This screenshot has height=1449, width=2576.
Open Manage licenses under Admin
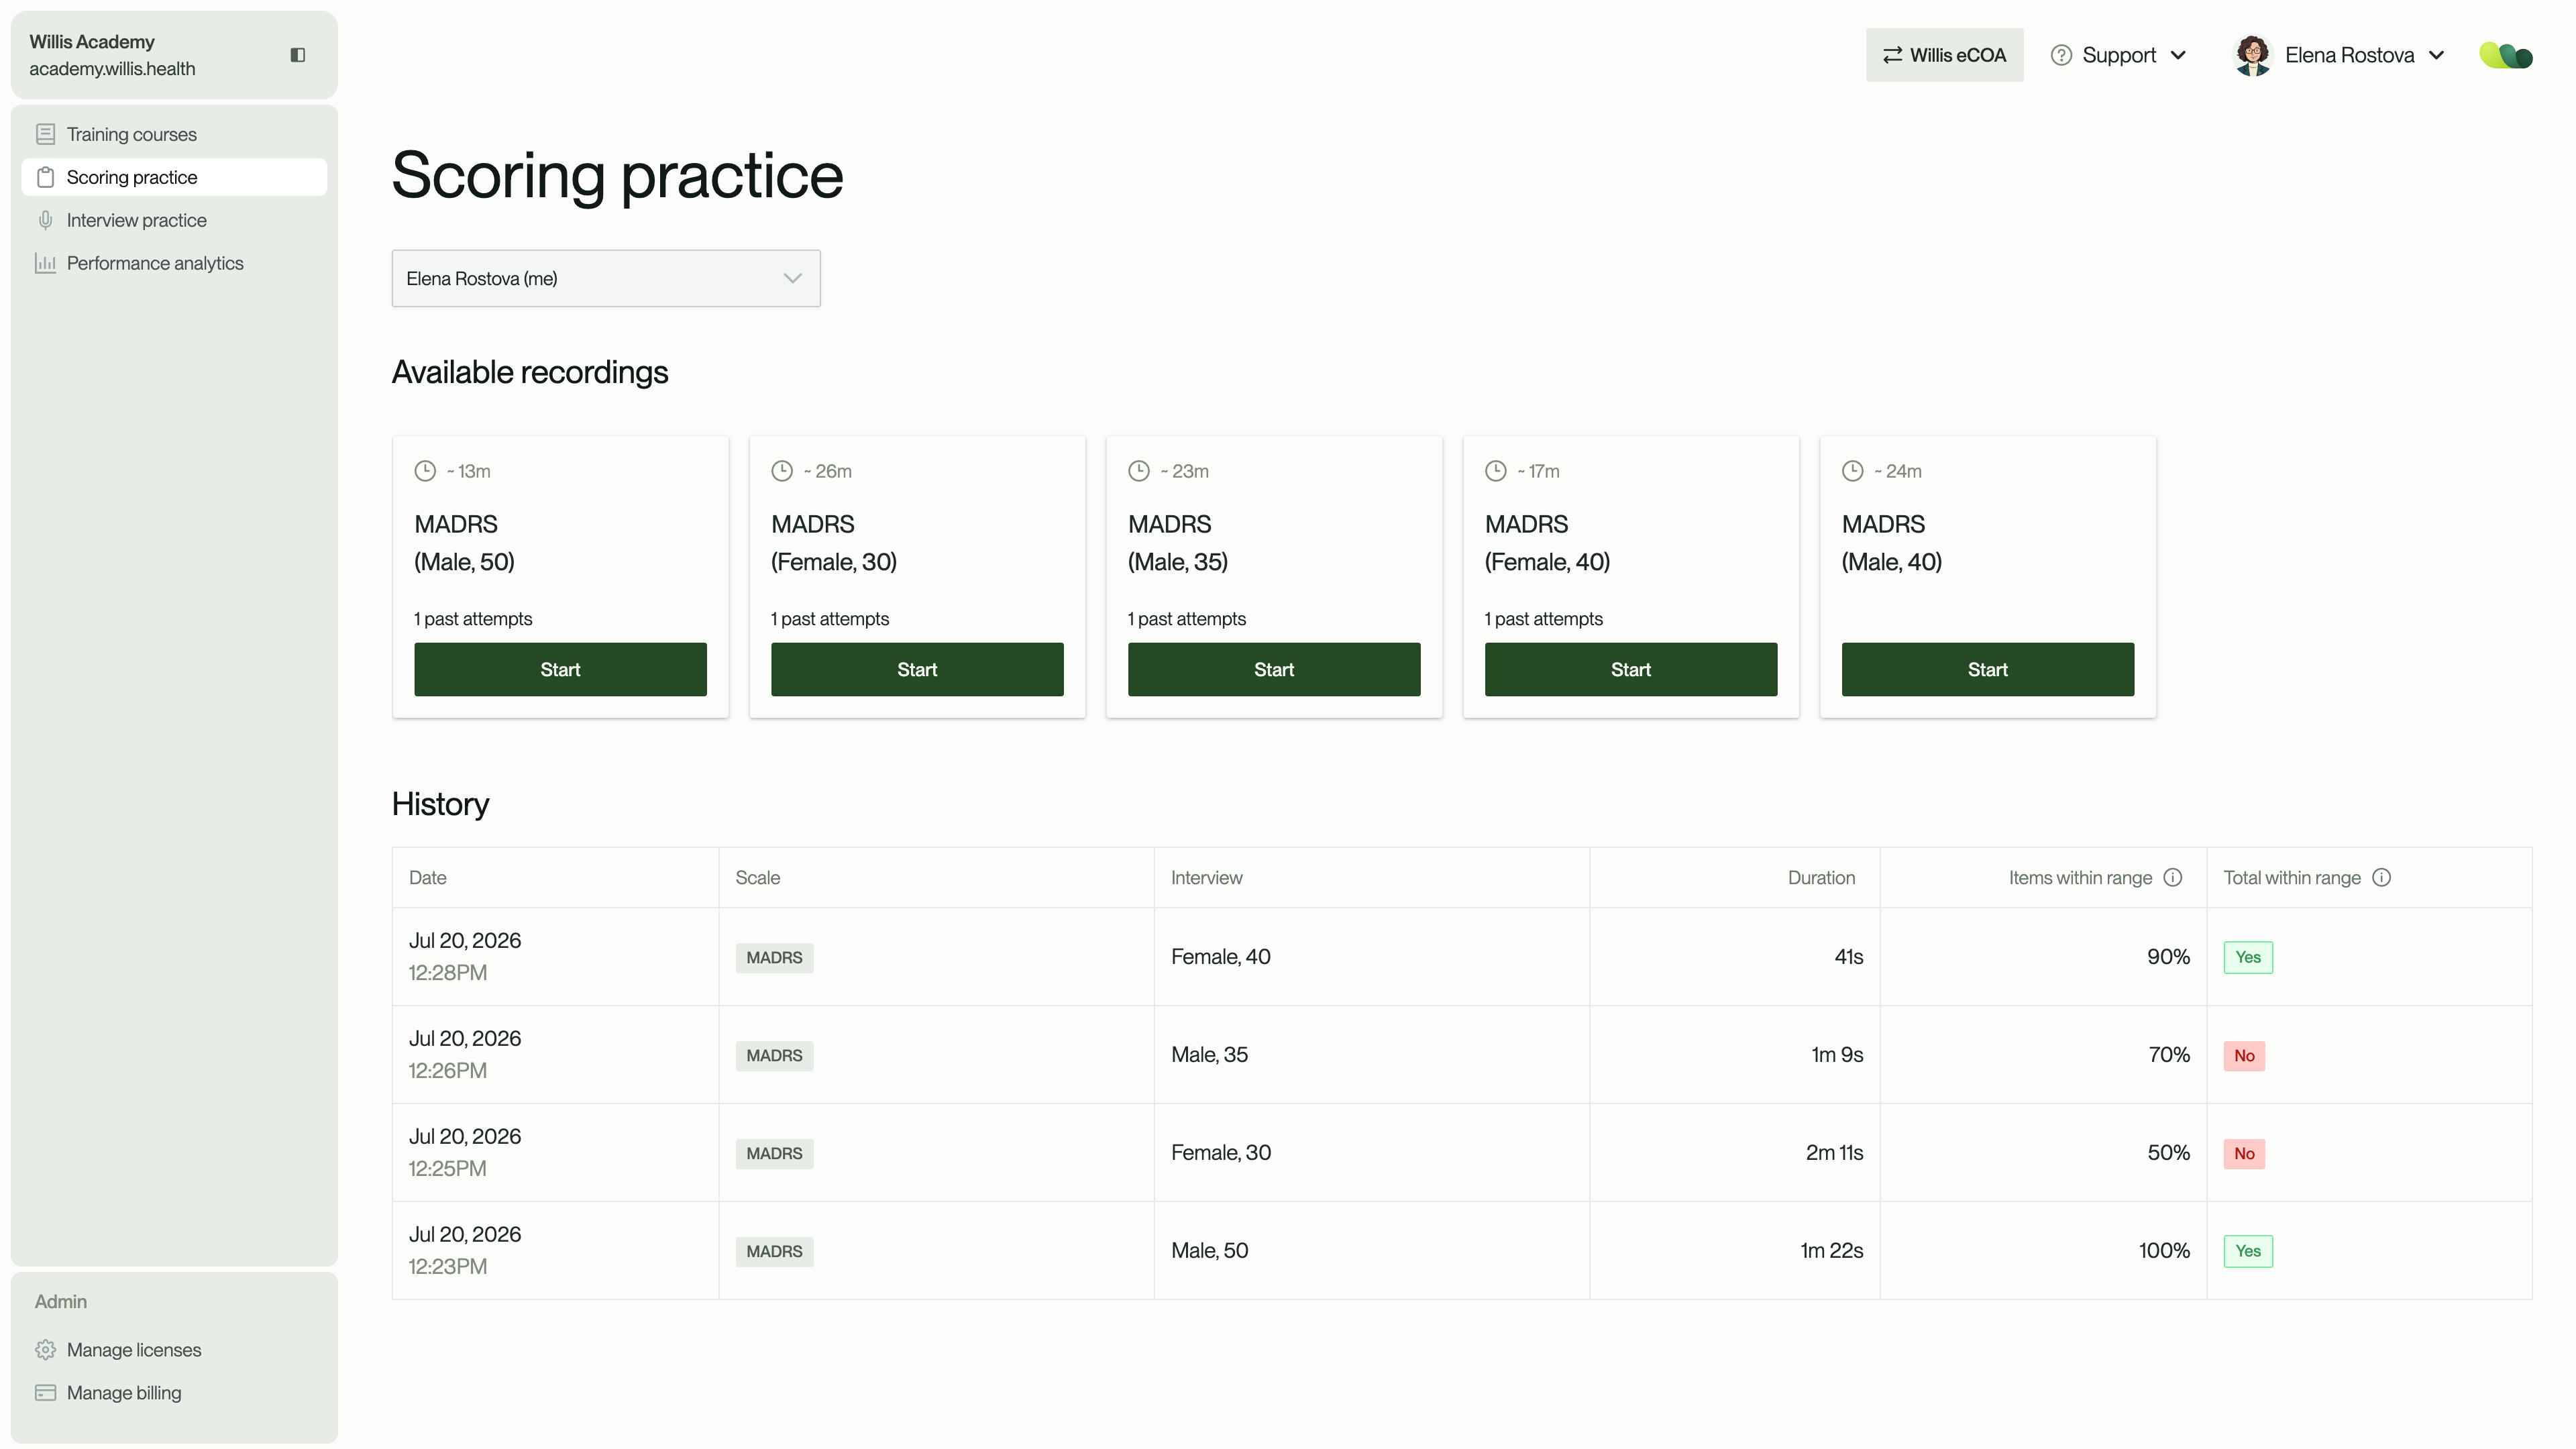tap(174, 1350)
